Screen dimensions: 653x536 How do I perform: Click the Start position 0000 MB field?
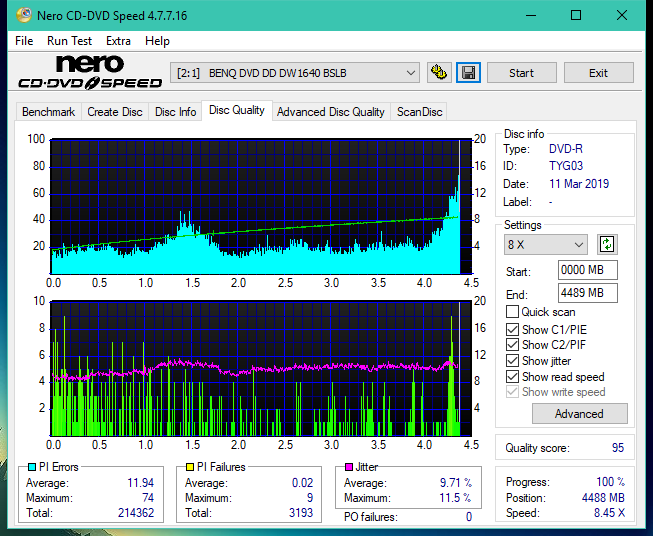pyautogui.click(x=587, y=270)
